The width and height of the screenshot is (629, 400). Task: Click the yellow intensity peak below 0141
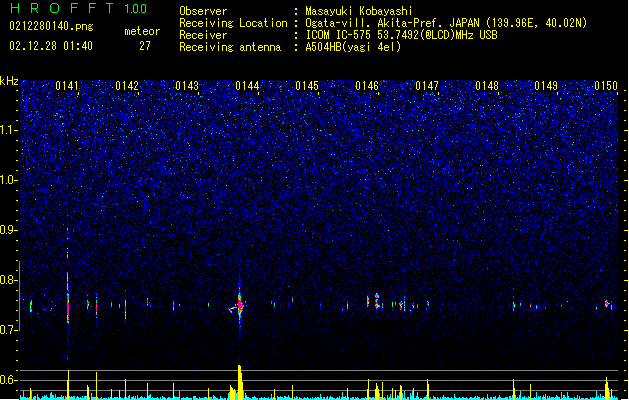(x=68, y=385)
